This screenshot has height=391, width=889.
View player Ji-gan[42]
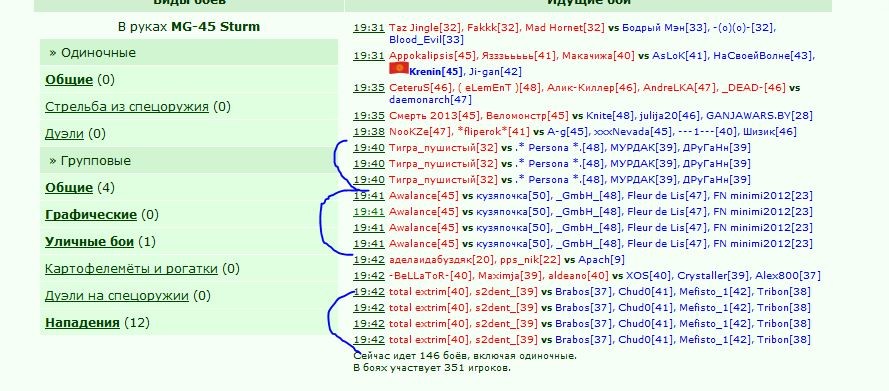point(495,72)
